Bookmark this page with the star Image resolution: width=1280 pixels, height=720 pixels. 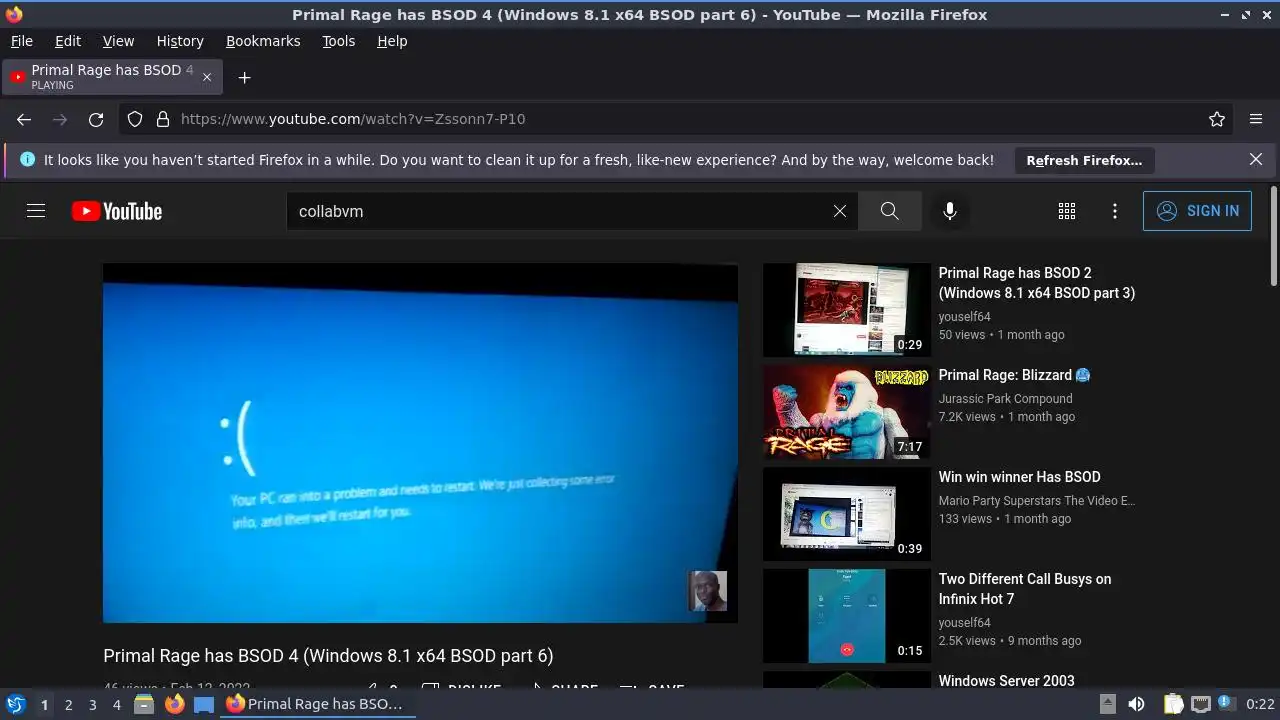pyautogui.click(x=1217, y=119)
